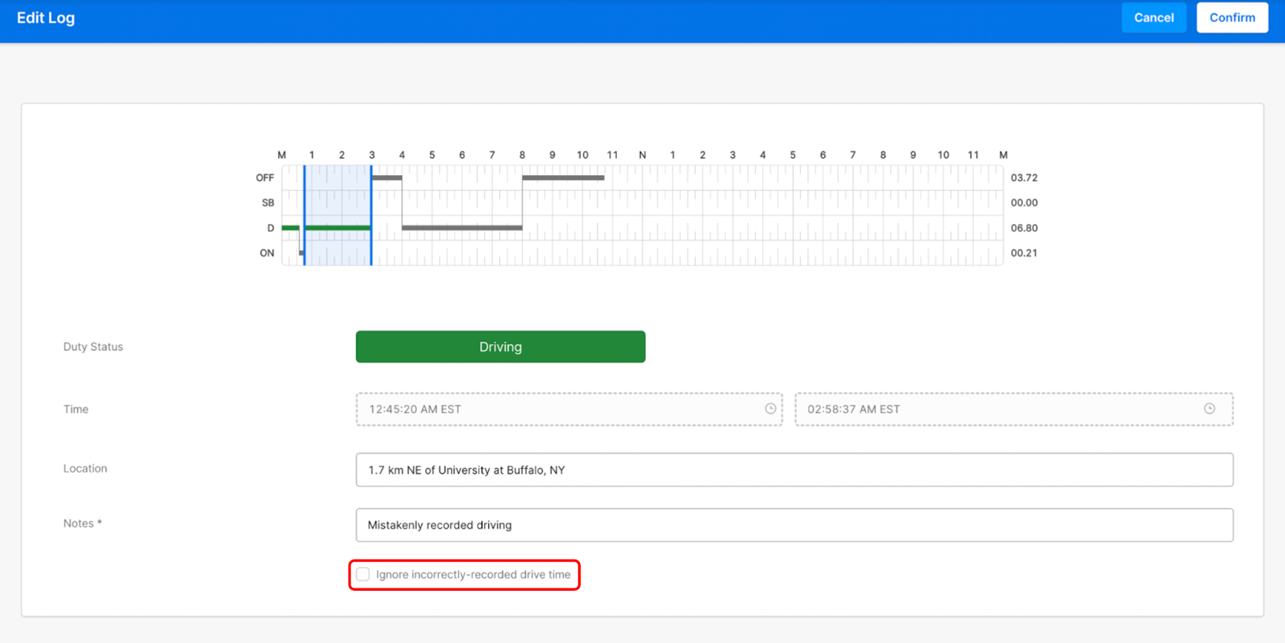This screenshot has height=643, width=1285.
Task: Click the short green driving segment before the selection
Action: click(290, 228)
